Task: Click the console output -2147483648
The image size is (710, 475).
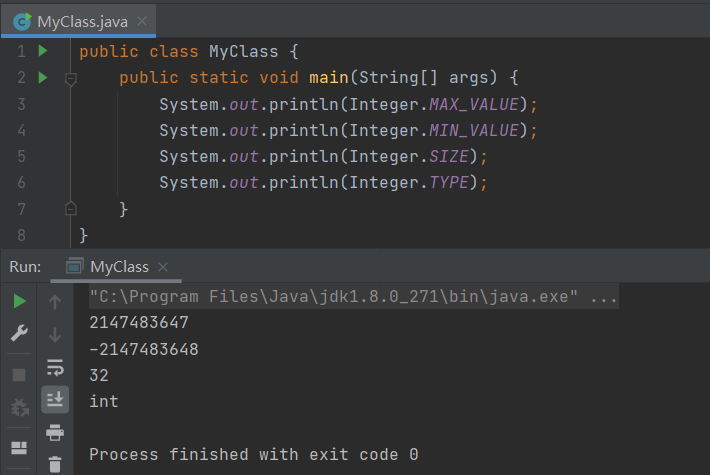Action: [x=144, y=349]
